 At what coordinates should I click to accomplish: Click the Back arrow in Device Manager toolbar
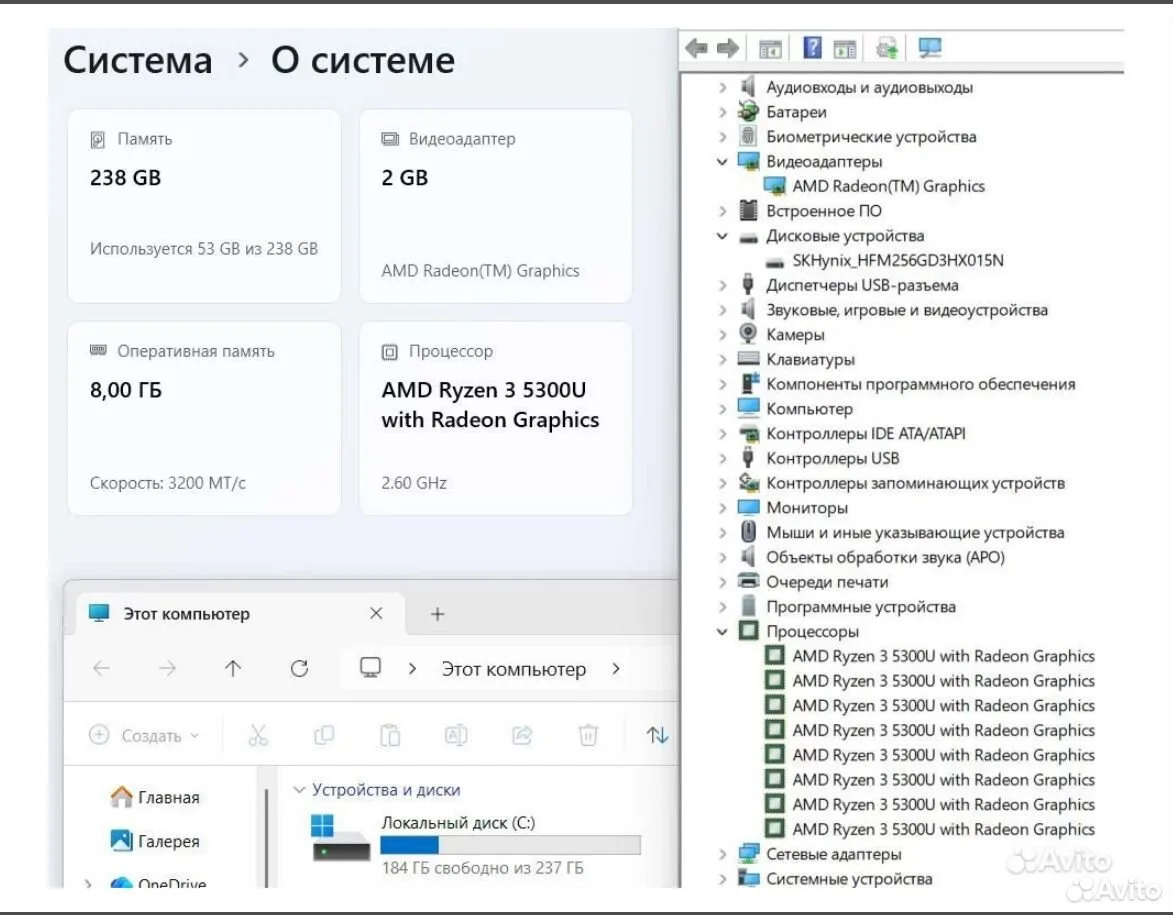tap(696, 49)
